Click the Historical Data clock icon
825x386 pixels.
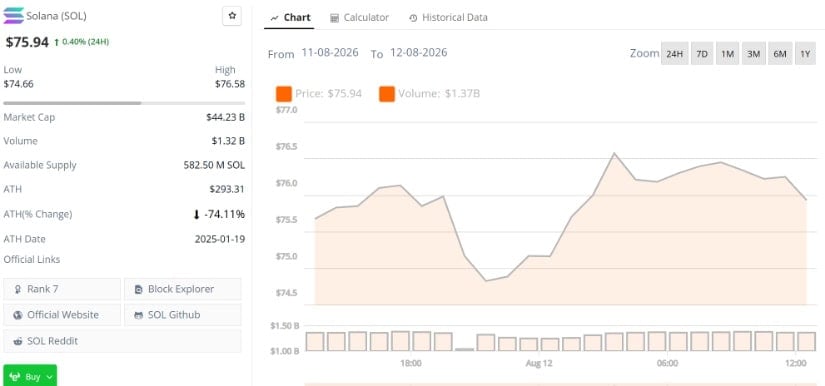[x=413, y=18]
